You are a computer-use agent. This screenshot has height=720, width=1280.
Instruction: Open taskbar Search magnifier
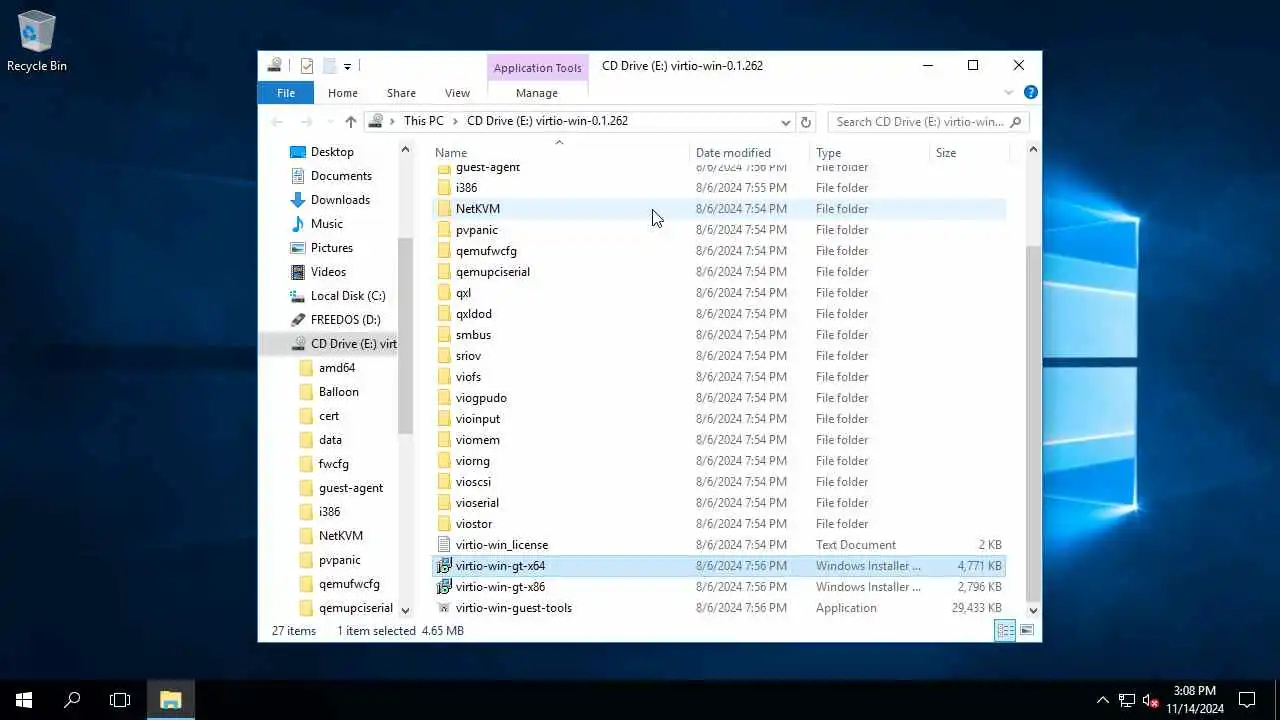[x=72, y=700]
